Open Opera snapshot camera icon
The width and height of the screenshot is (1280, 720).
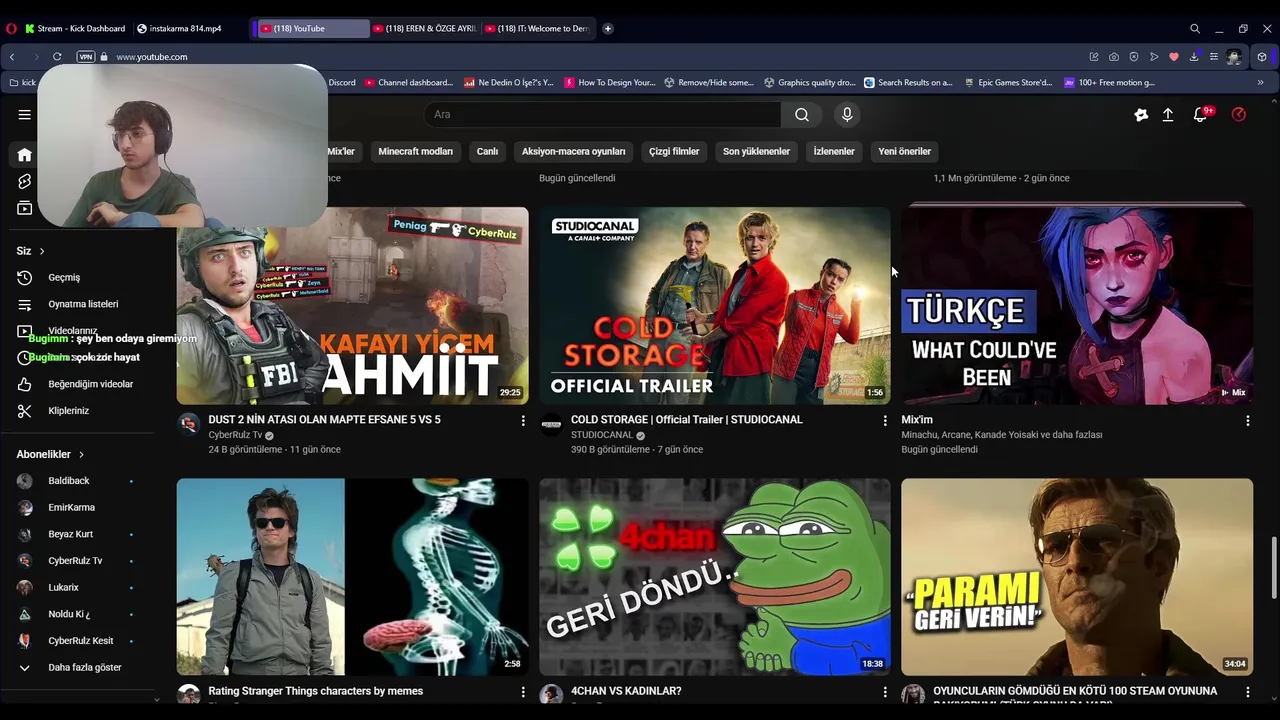tap(1114, 57)
